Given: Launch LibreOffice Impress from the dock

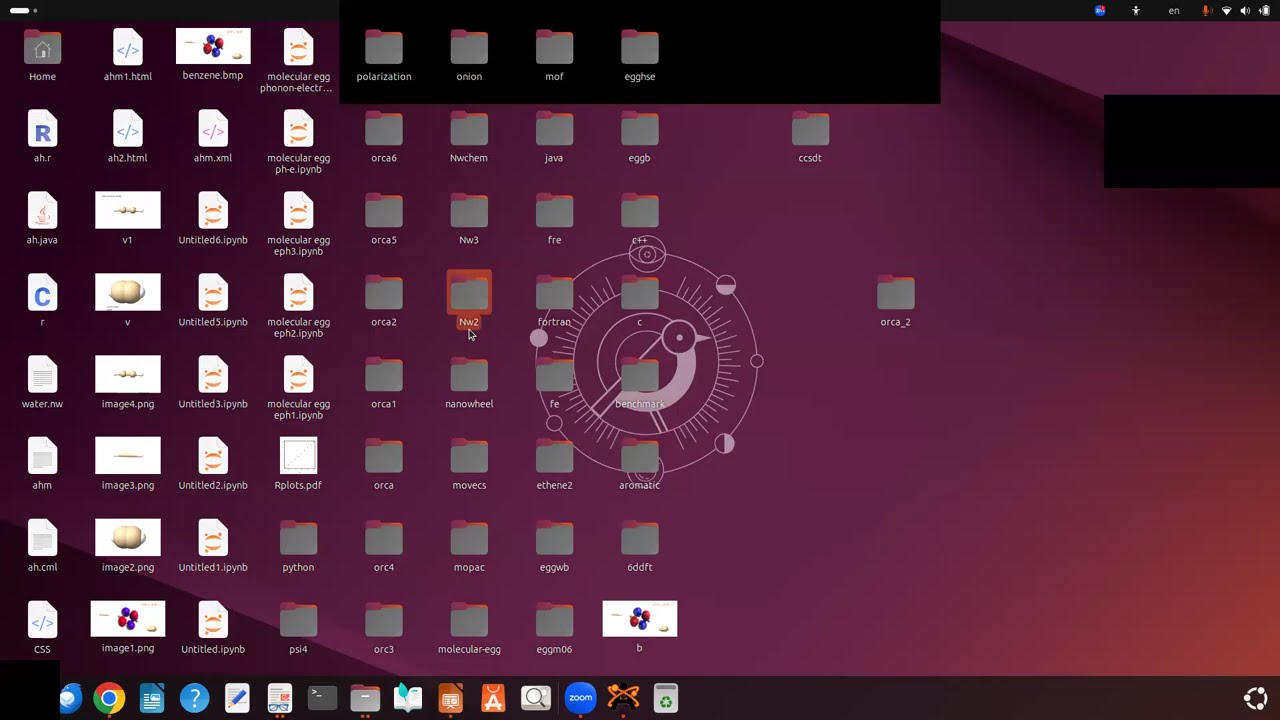Looking at the screenshot, I should [450, 698].
